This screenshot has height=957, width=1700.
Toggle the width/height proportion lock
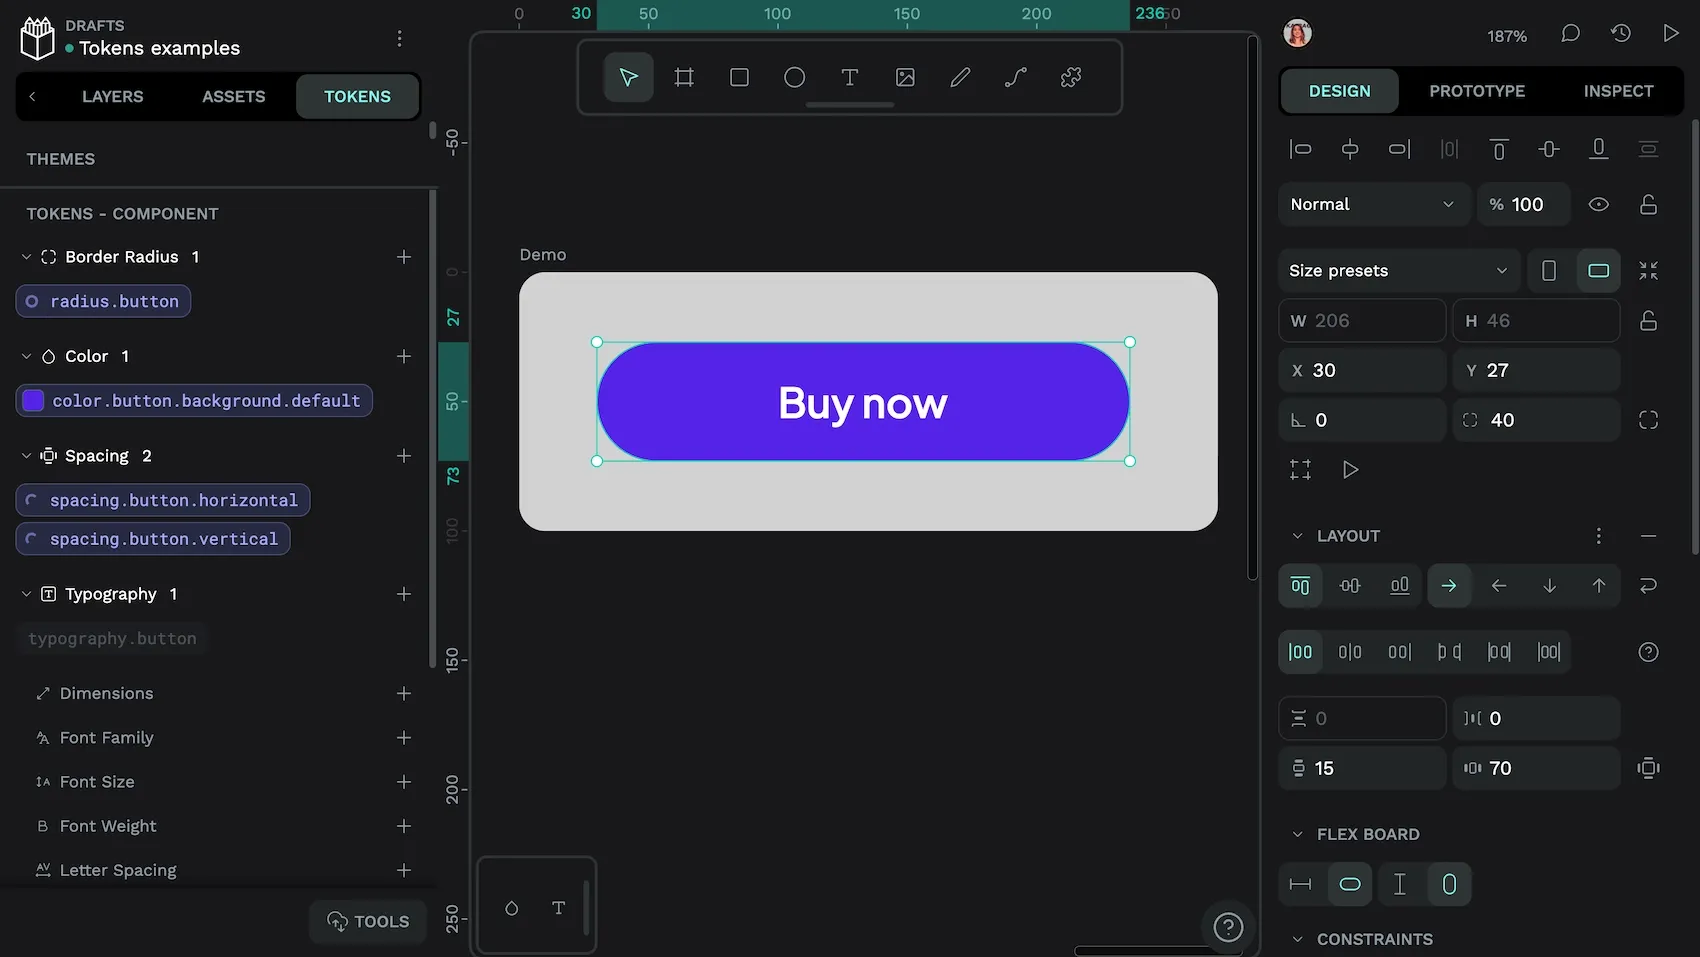coord(1648,320)
